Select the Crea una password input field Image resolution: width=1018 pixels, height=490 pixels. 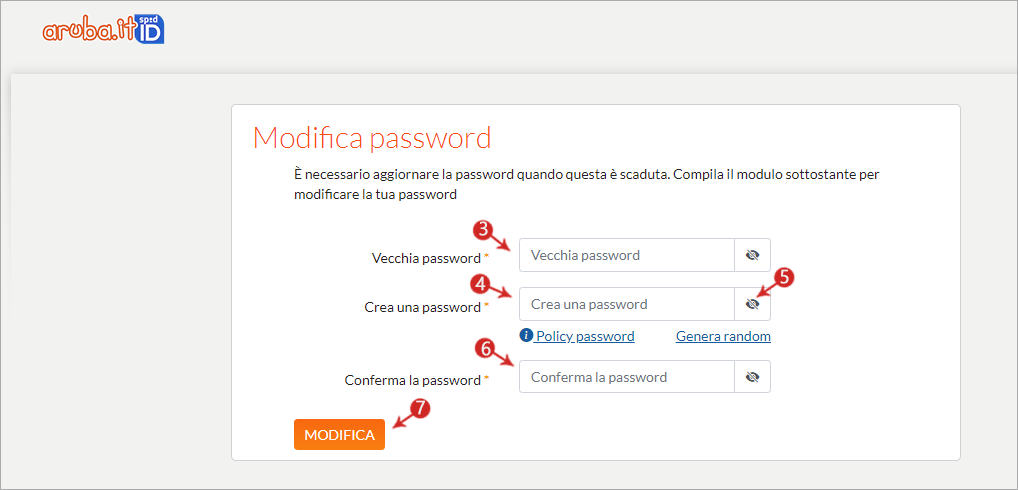pyautogui.click(x=627, y=304)
